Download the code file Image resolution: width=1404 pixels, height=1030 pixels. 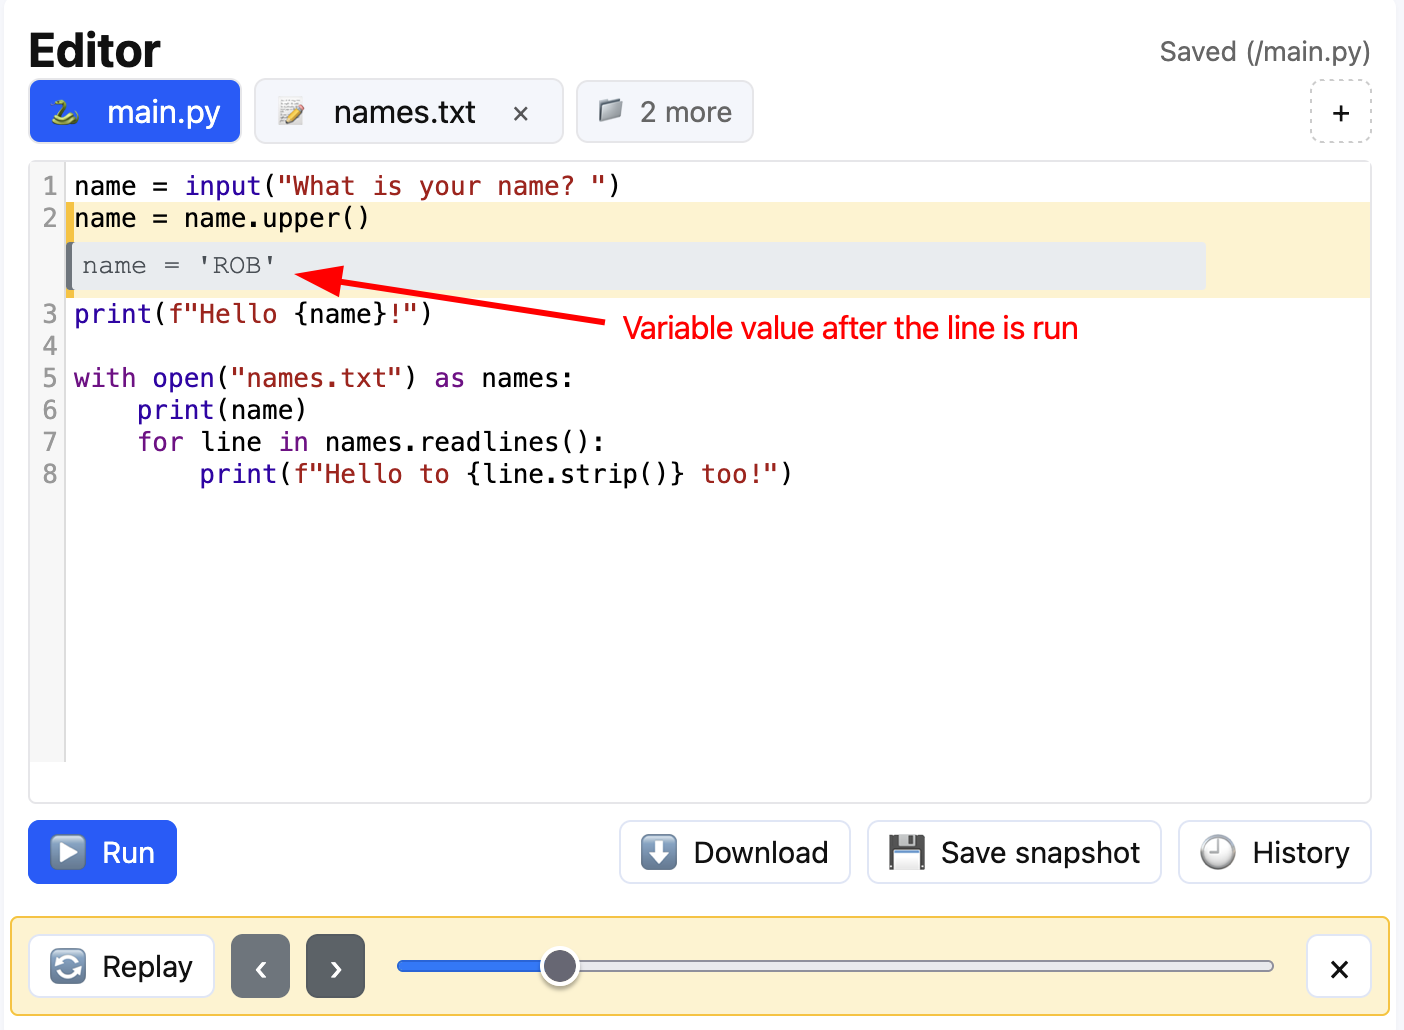[x=735, y=852]
